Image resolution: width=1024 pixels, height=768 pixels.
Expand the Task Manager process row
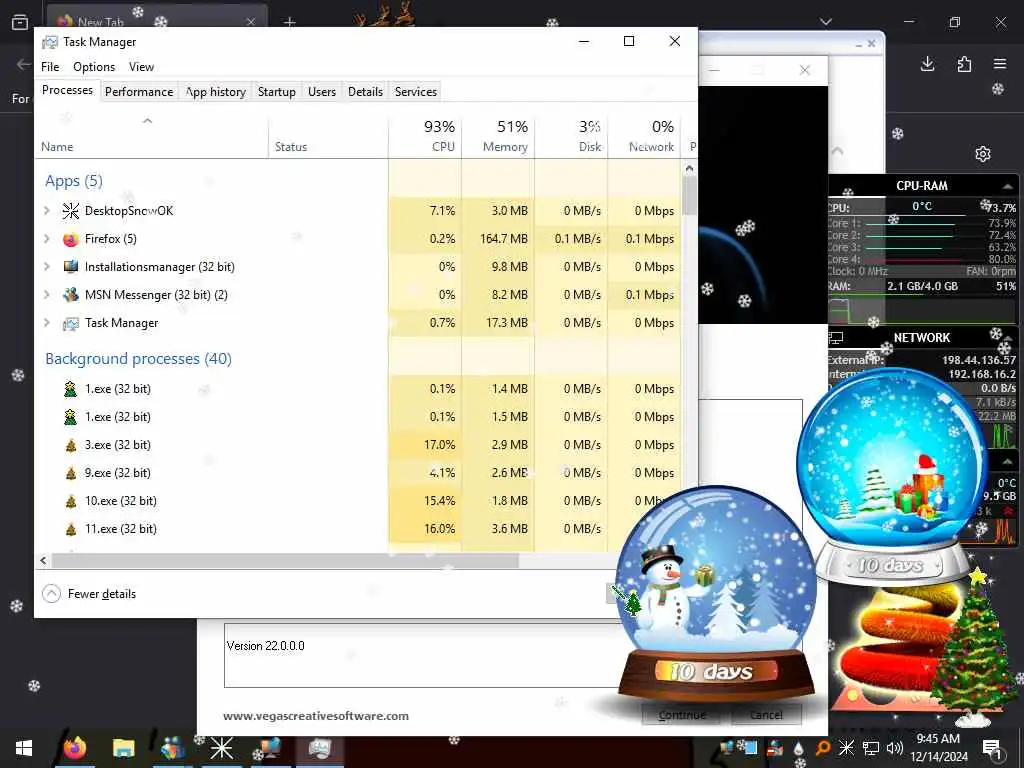pyautogui.click(x=46, y=323)
